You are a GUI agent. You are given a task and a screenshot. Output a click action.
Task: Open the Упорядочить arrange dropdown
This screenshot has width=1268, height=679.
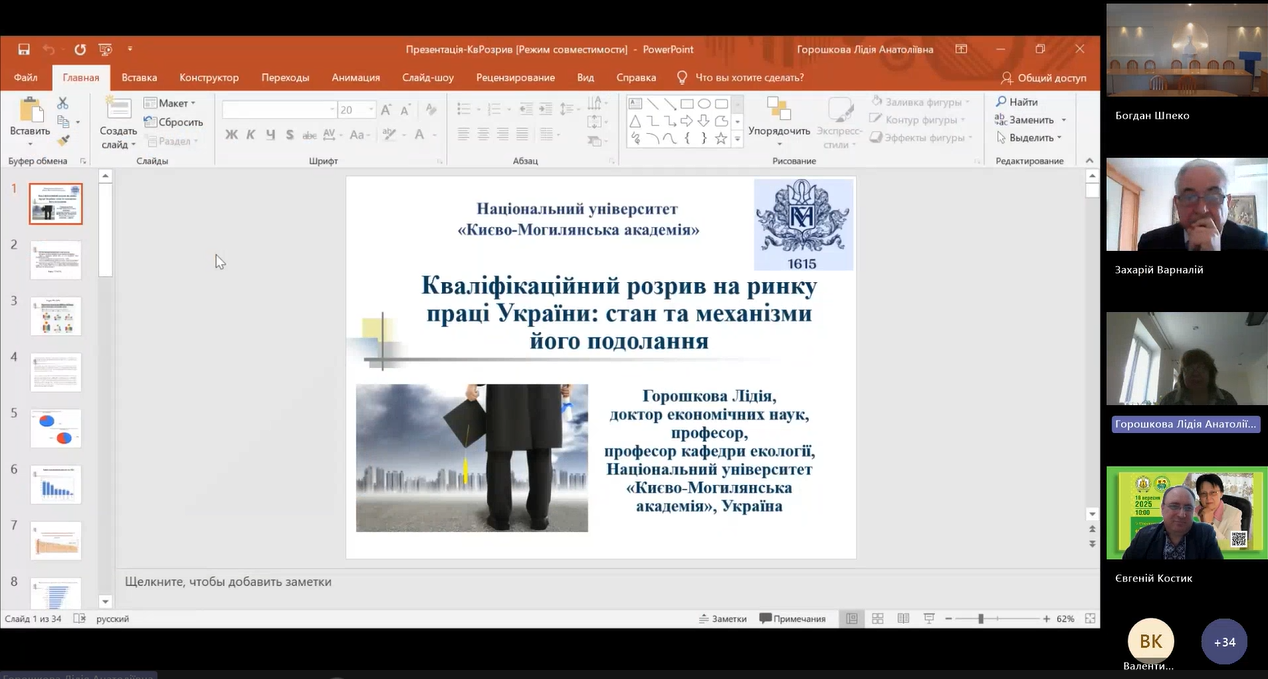779,131
